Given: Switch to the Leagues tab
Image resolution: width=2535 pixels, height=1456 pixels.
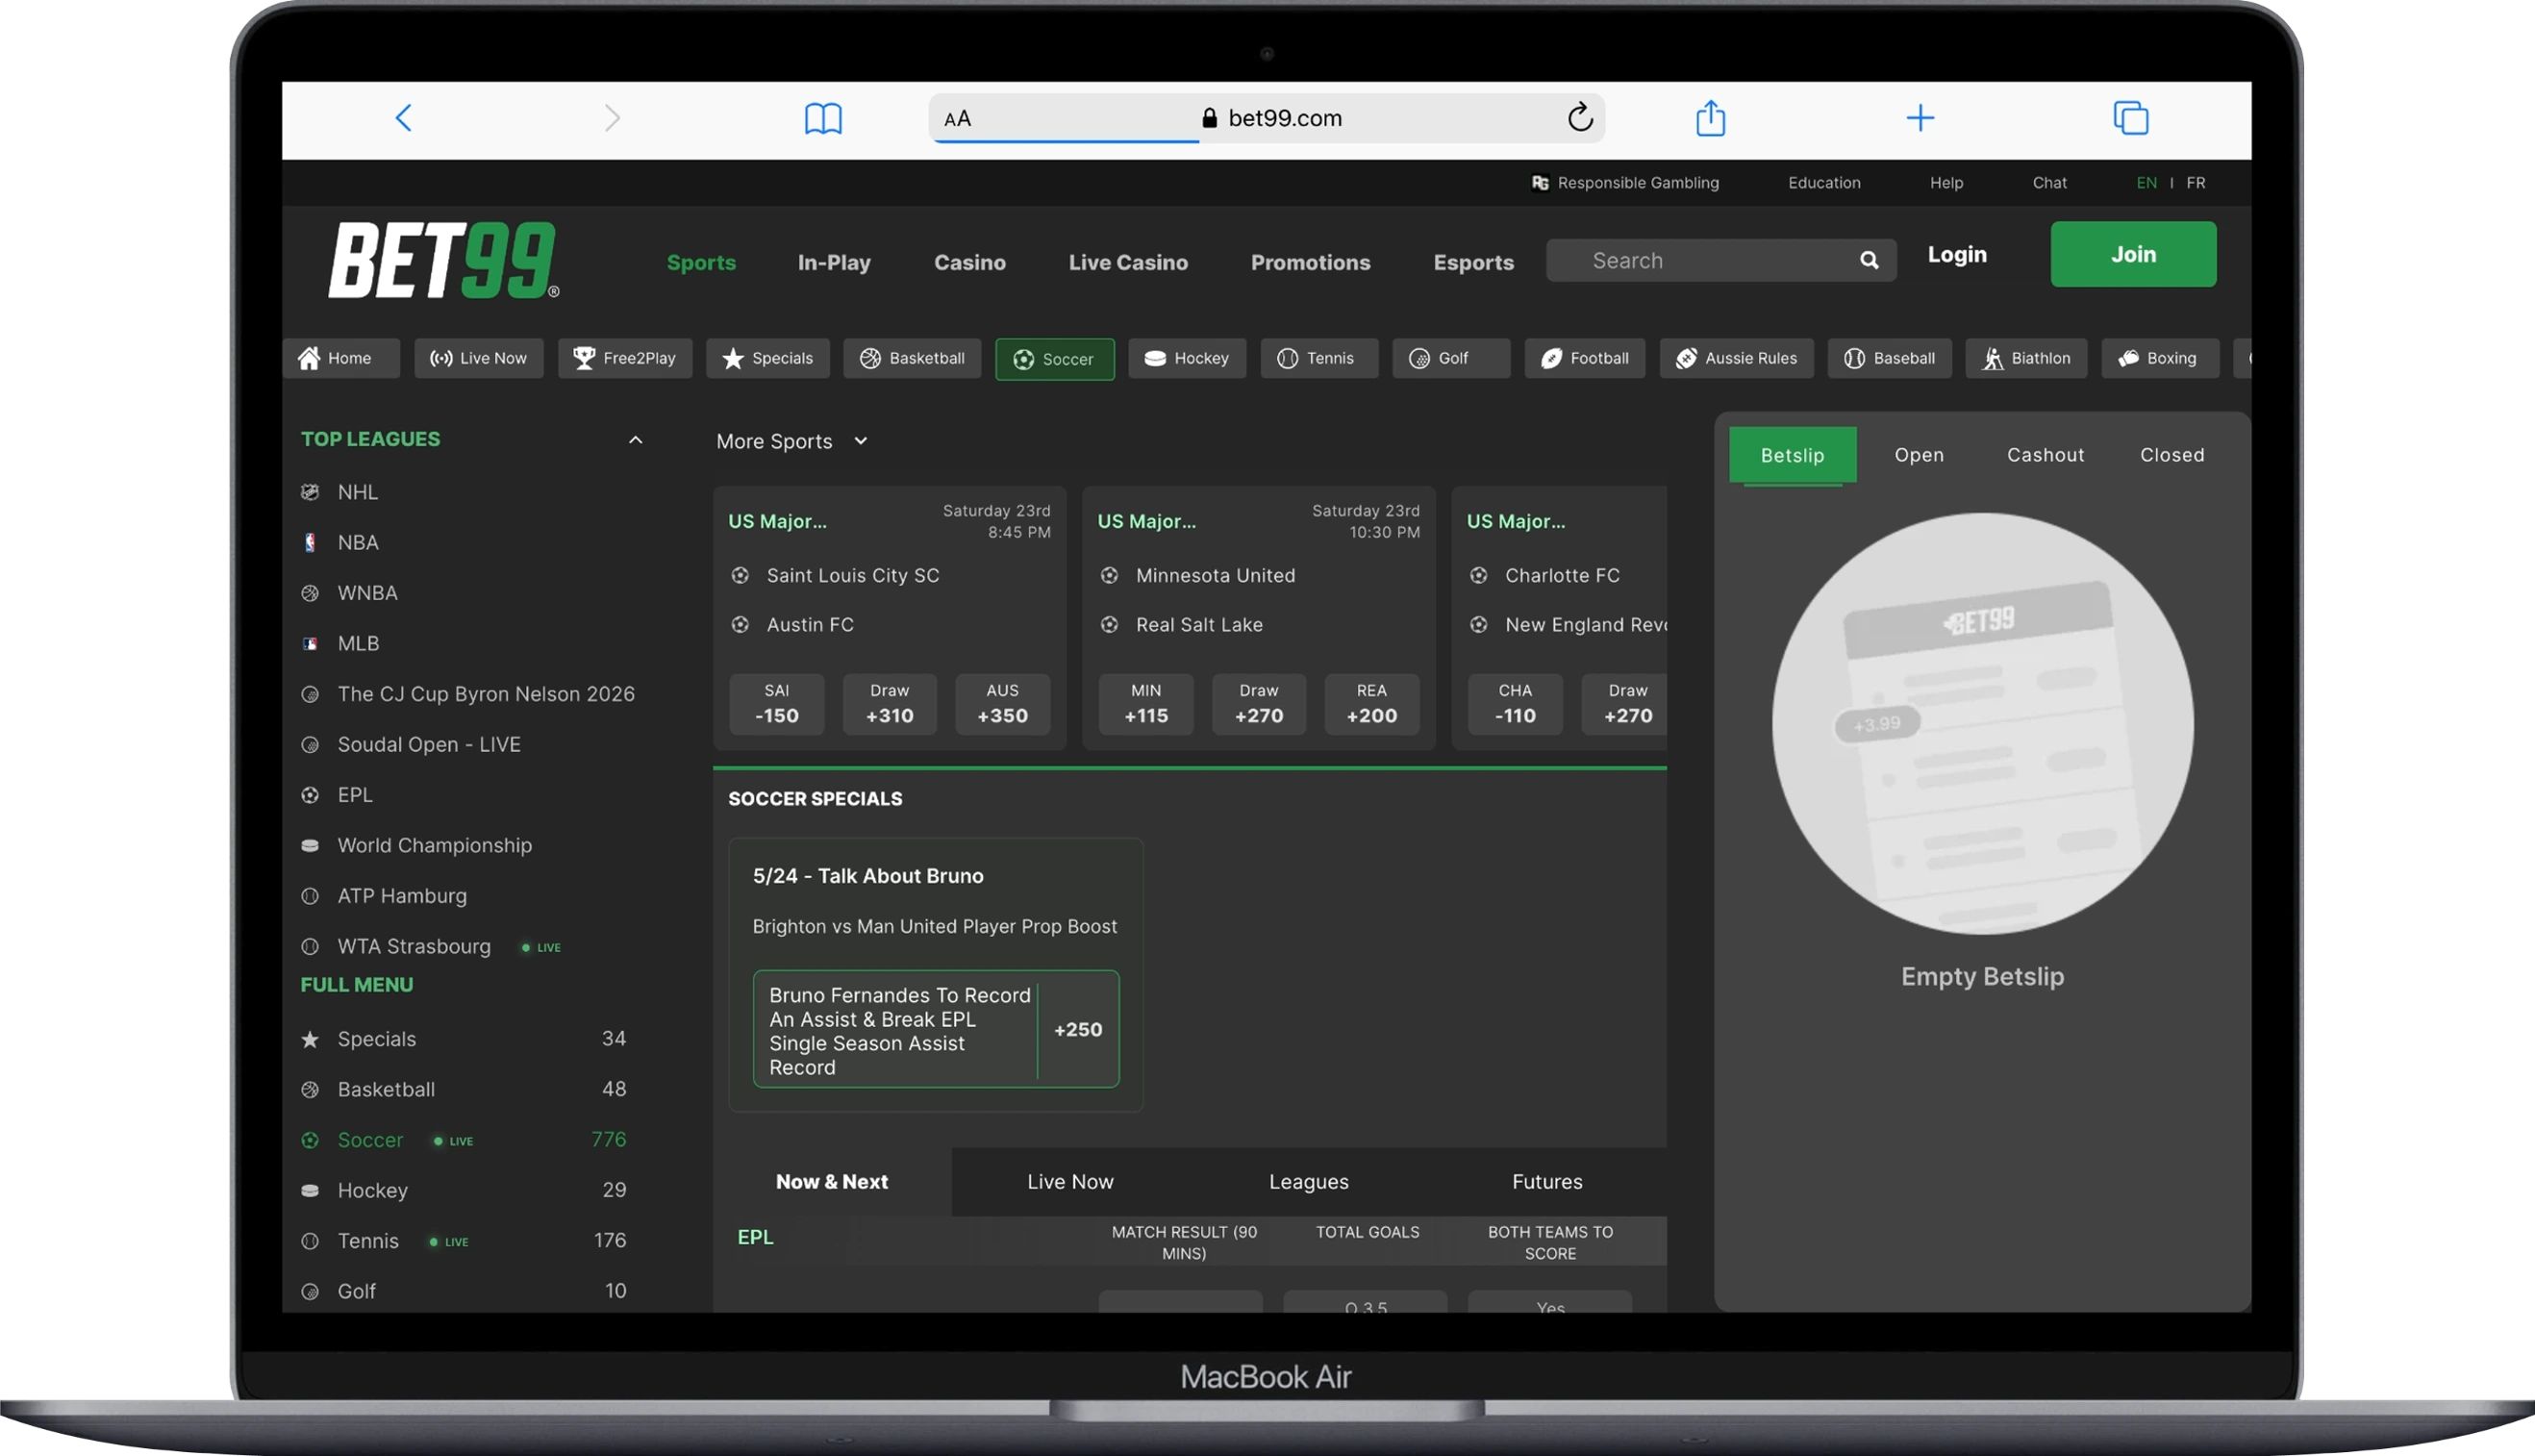Looking at the screenshot, I should pyautogui.click(x=1308, y=1182).
